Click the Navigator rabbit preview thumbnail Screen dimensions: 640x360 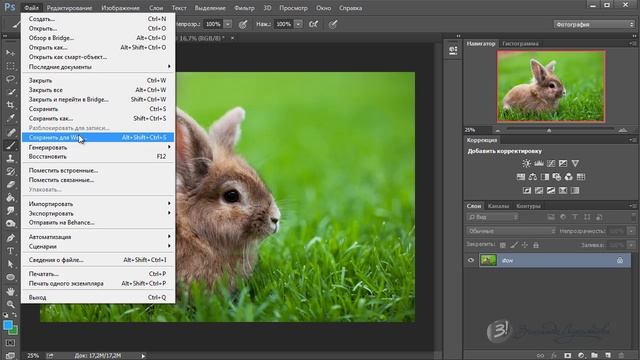551,86
